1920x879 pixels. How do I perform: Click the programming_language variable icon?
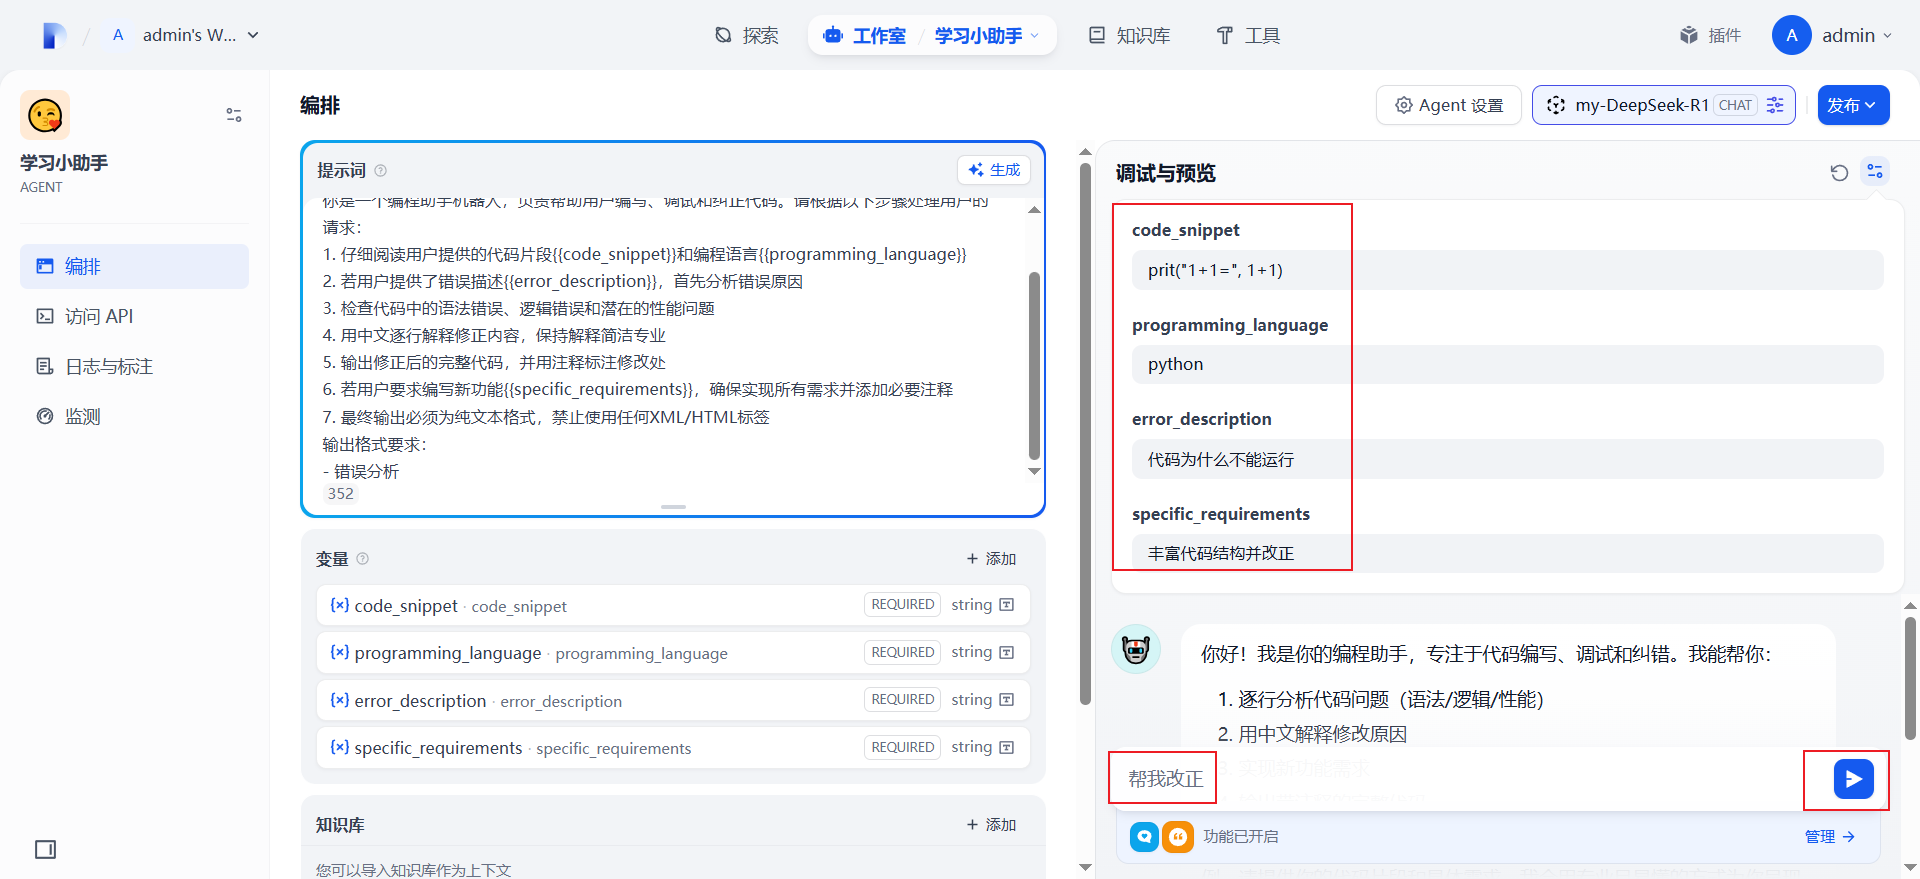click(x=340, y=652)
